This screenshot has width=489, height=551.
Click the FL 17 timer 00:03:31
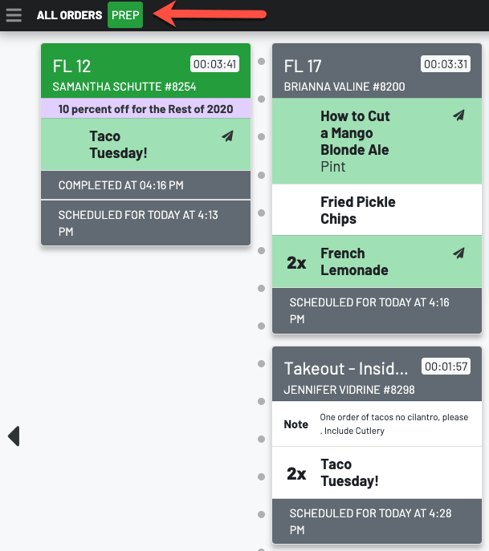coord(445,64)
